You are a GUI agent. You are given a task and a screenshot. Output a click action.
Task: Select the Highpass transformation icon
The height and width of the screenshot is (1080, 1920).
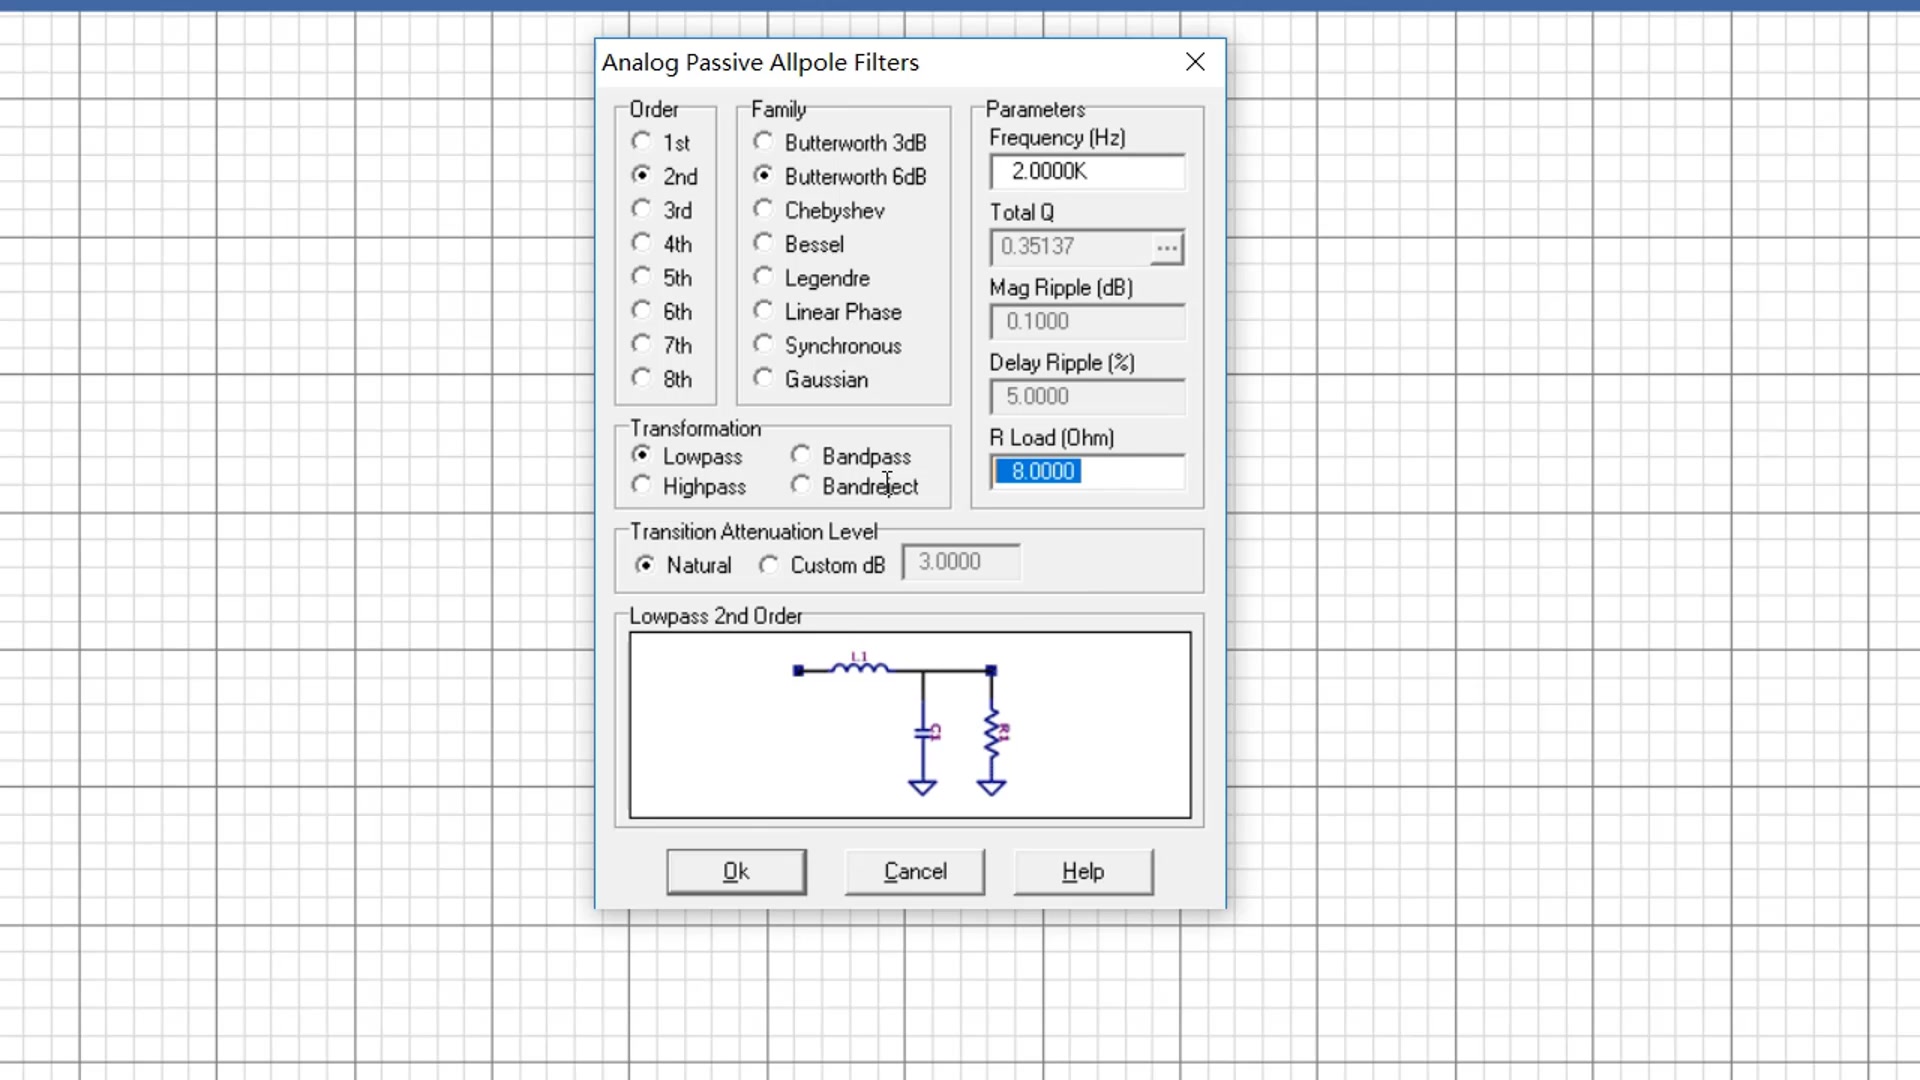click(x=642, y=487)
